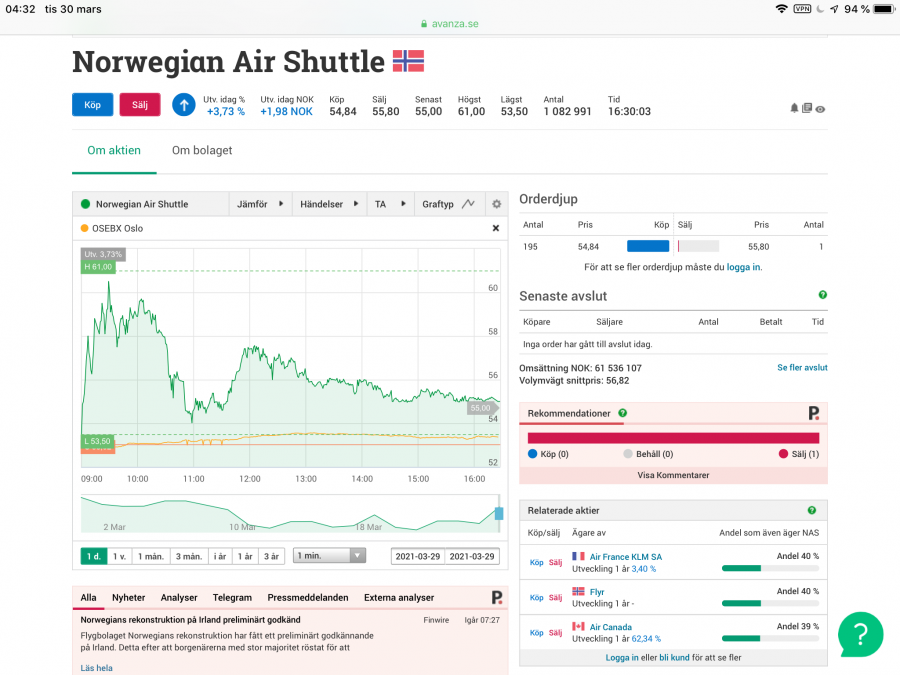Click help icon beside Senaste avslut

[x=823, y=295]
